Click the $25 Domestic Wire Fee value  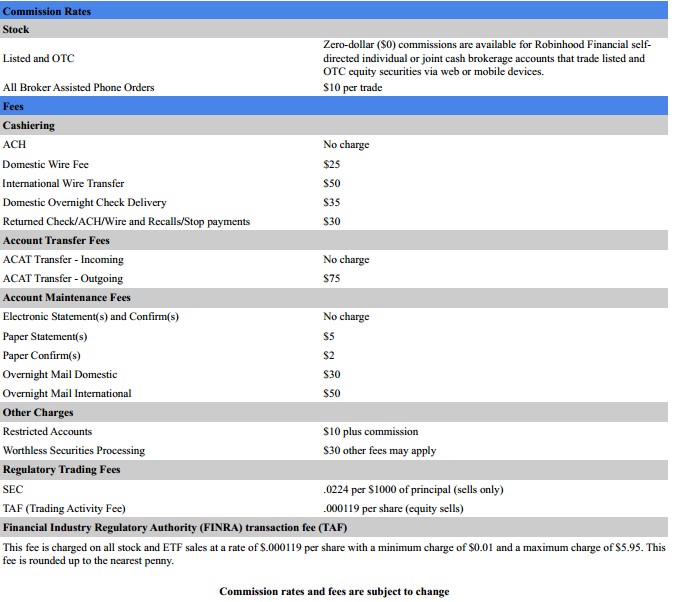[x=331, y=164]
